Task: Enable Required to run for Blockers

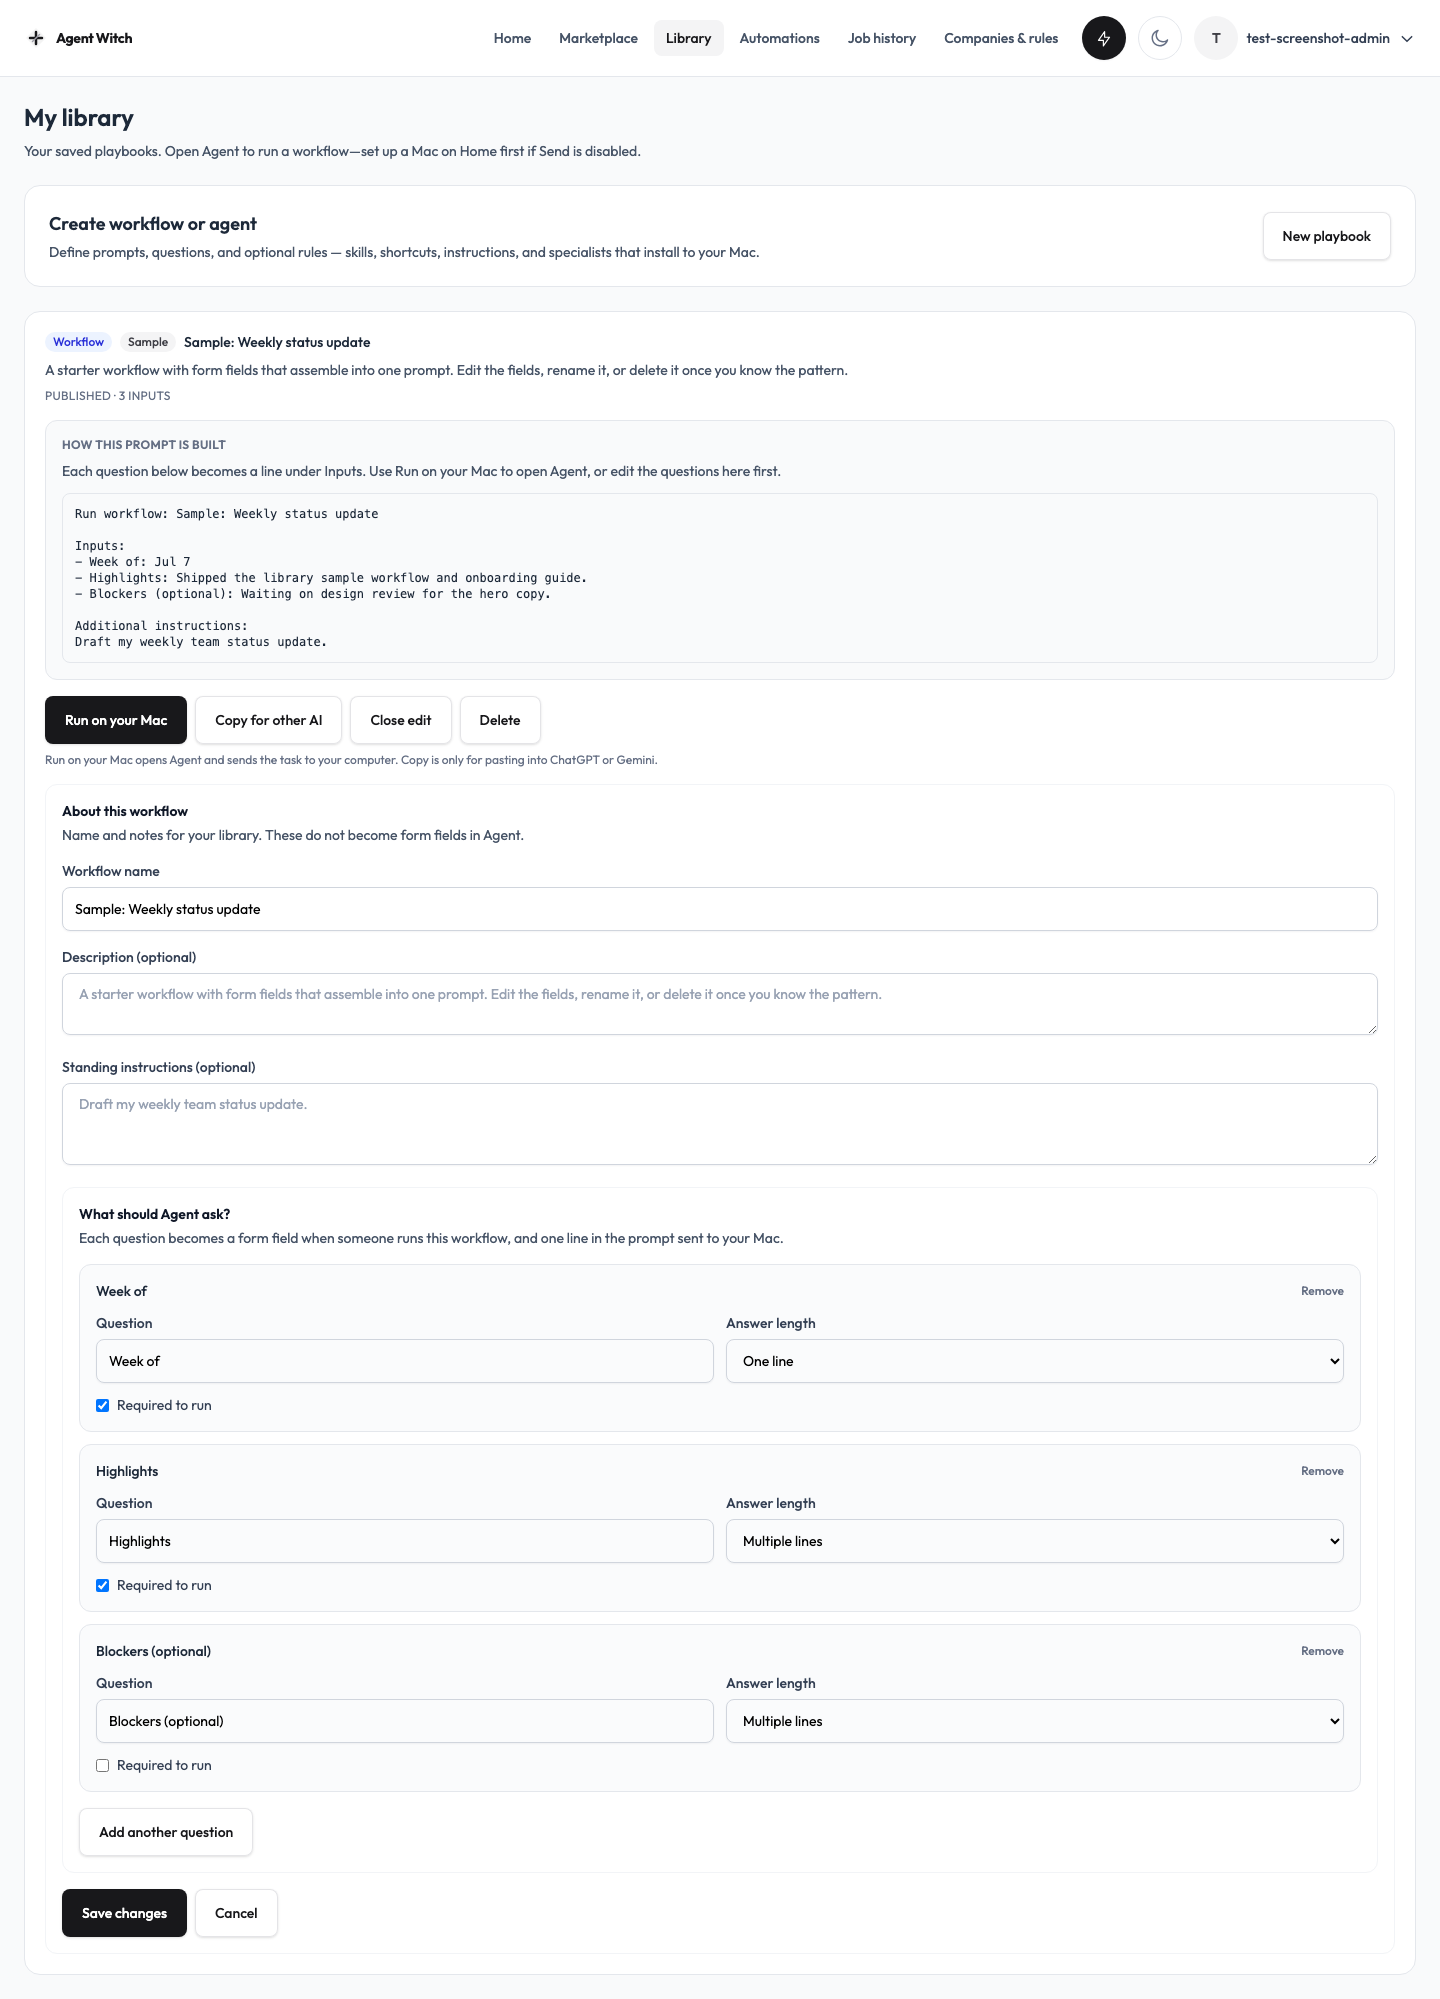Action: [x=102, y=1765]
